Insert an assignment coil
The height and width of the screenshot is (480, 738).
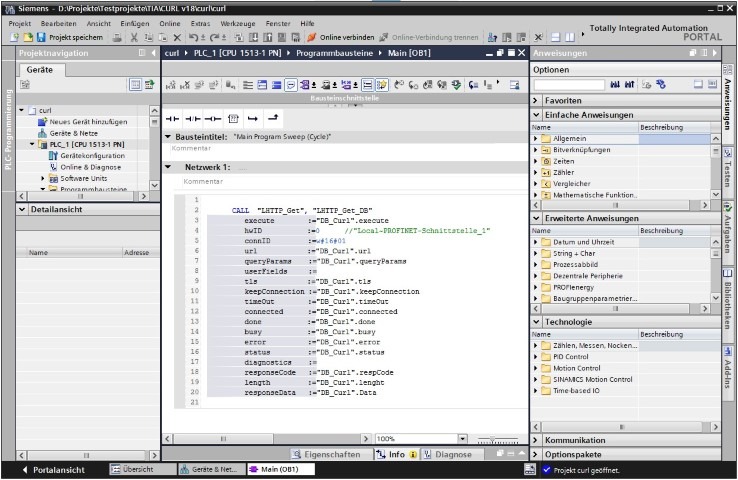click(213, 119)
